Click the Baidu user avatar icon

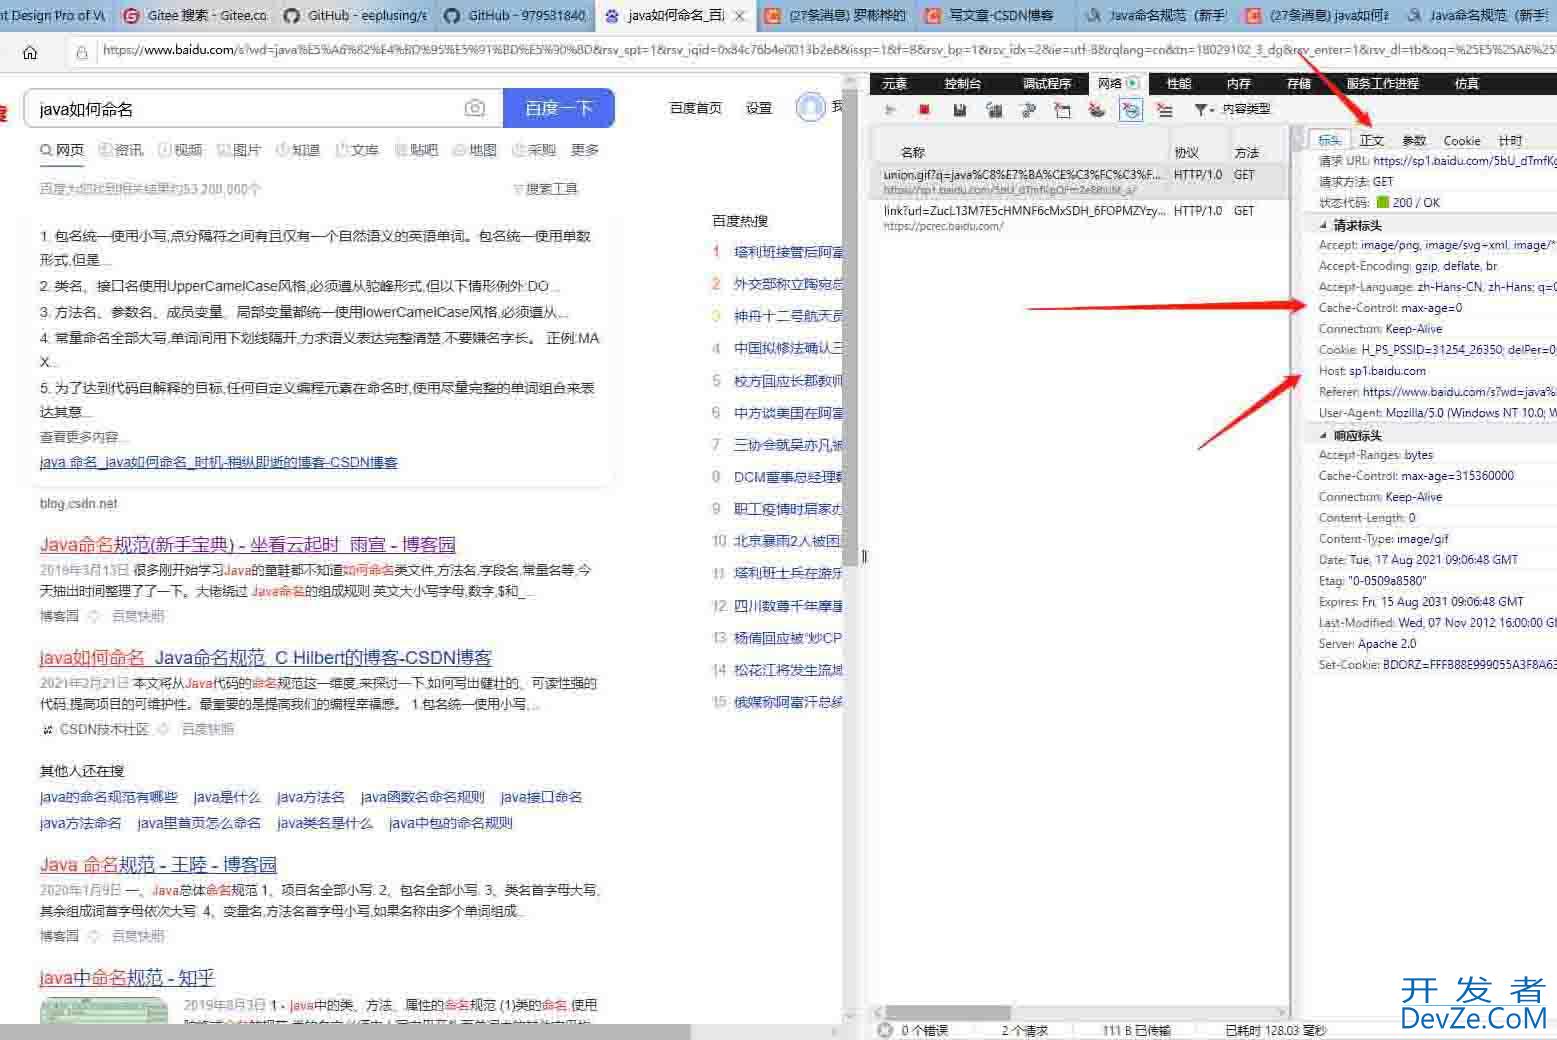[810, 107]
